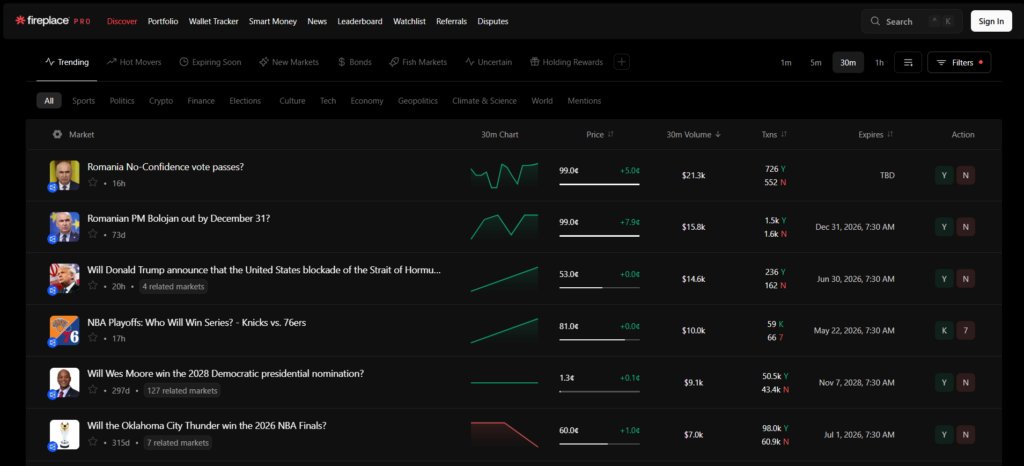
Task: Click the 60.0¢ price bar for Thunder market
Action: (x=599, y=443)
